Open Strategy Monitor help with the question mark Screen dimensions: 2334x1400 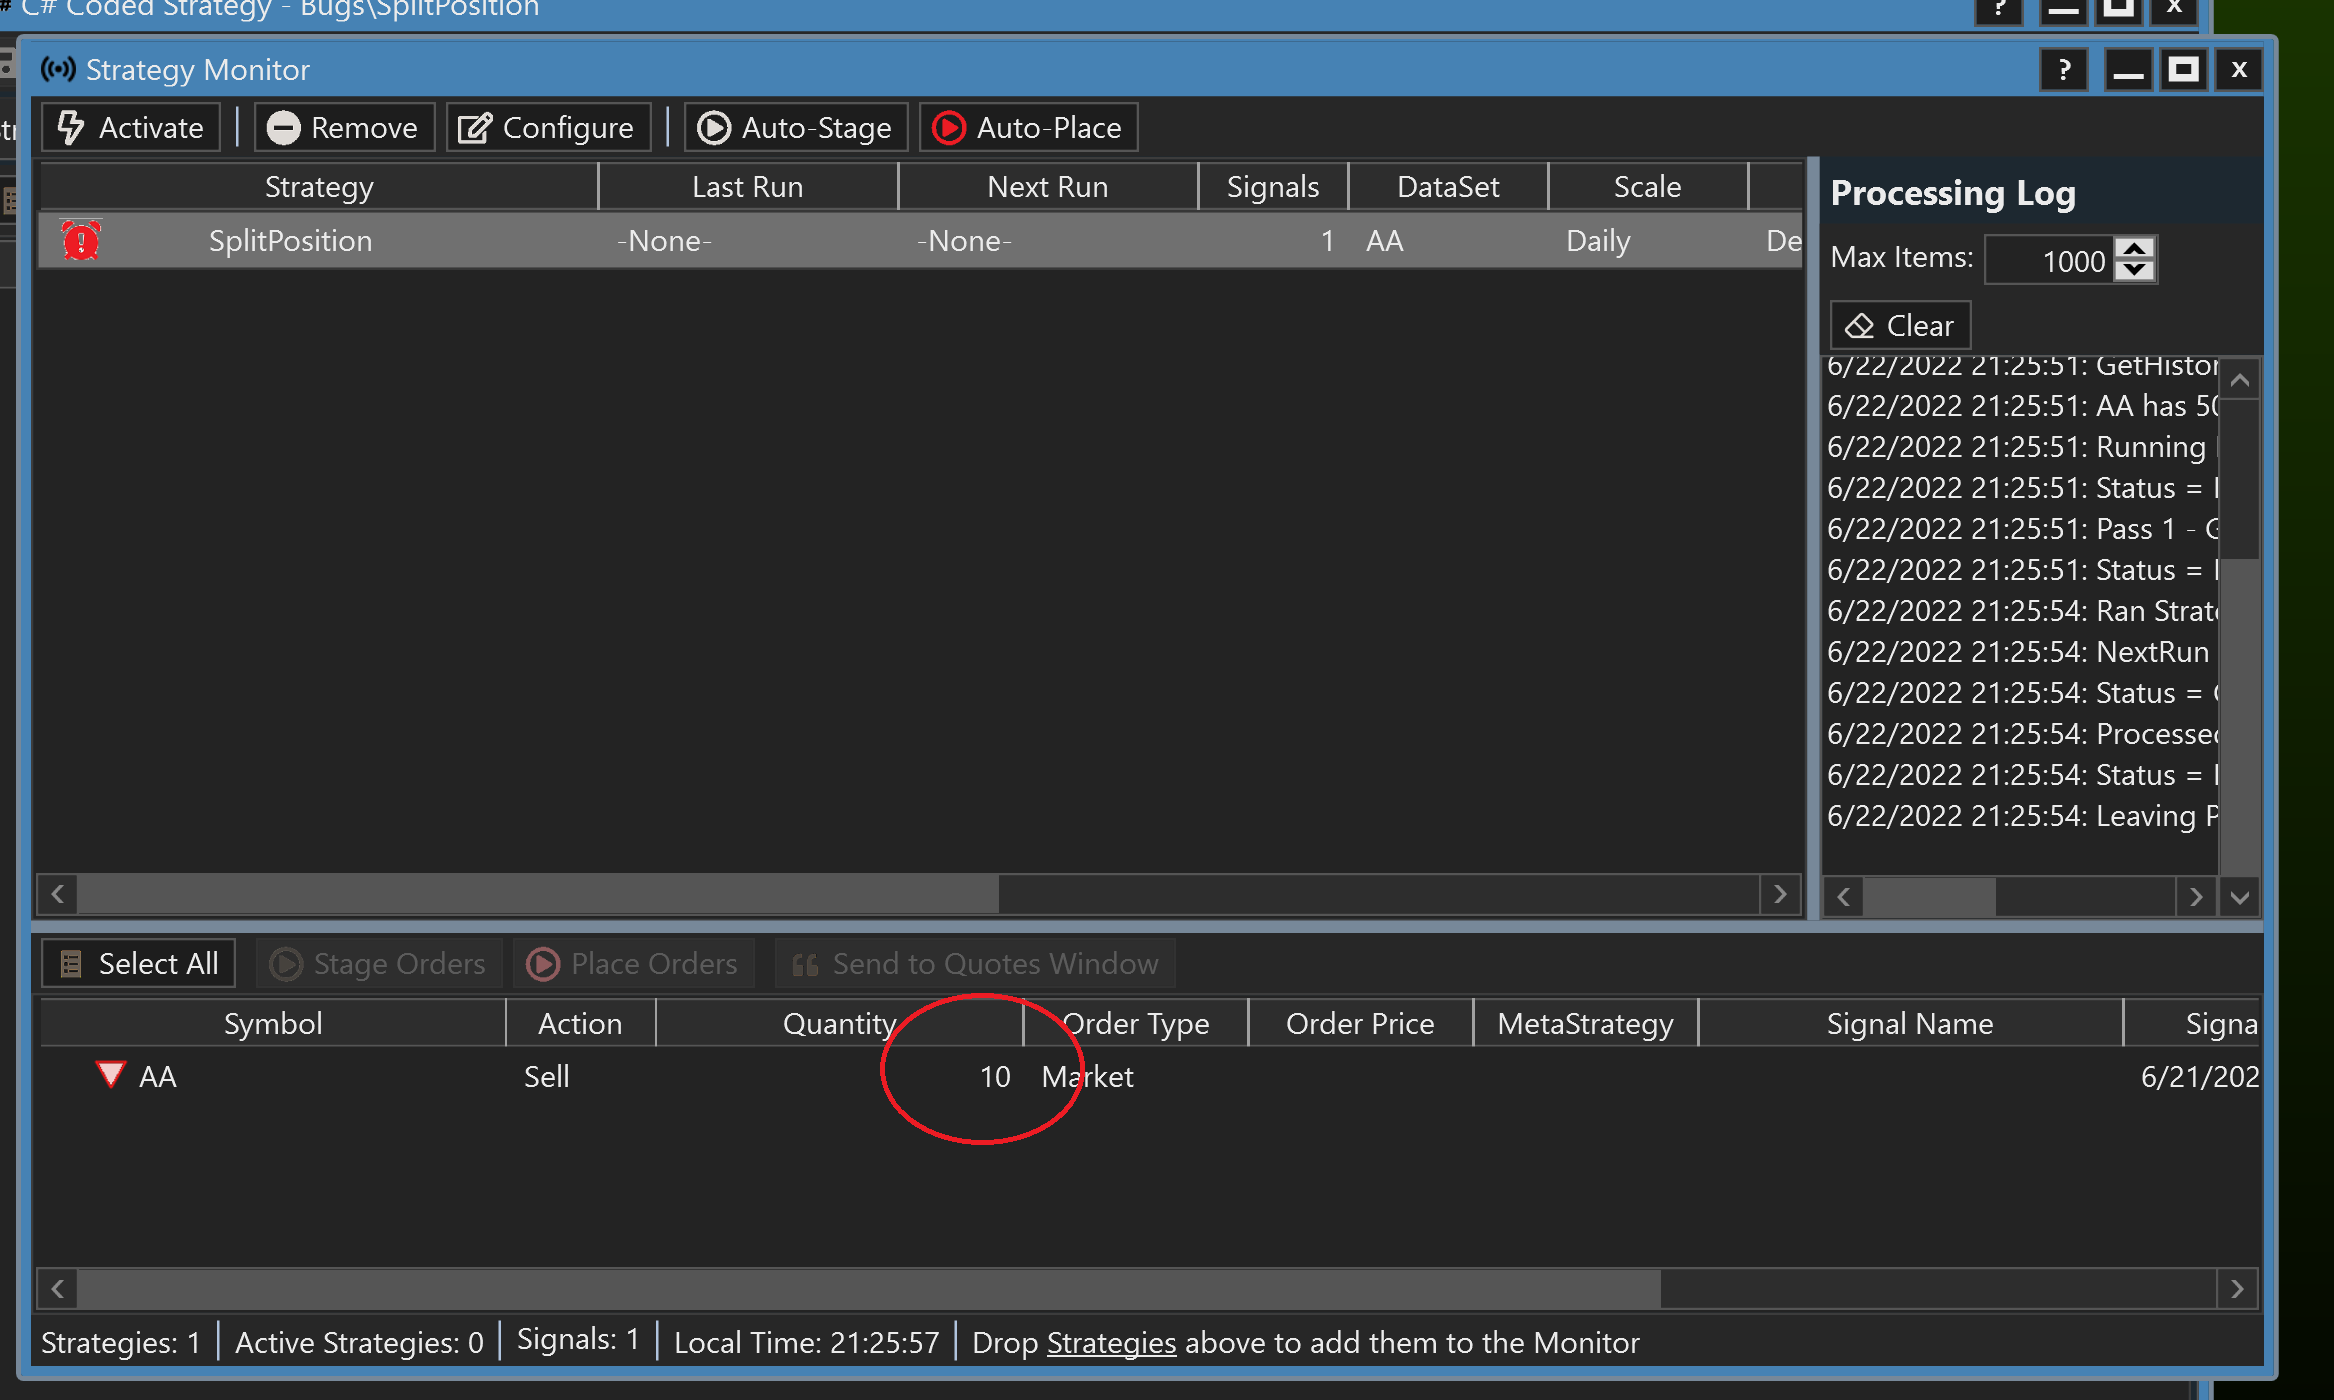coord(2063,69)
